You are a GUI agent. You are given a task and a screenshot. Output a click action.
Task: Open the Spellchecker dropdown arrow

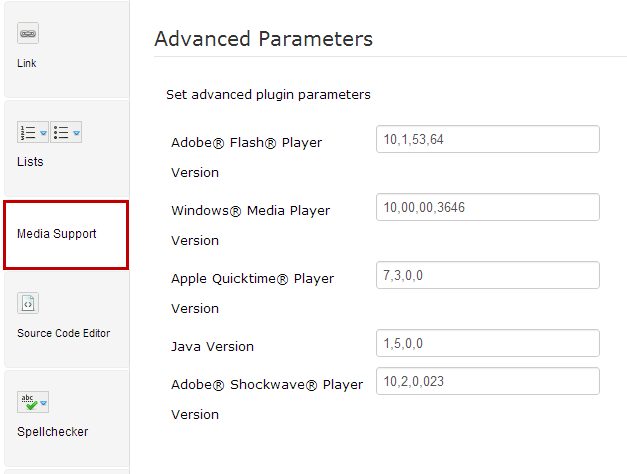[44, 402]
